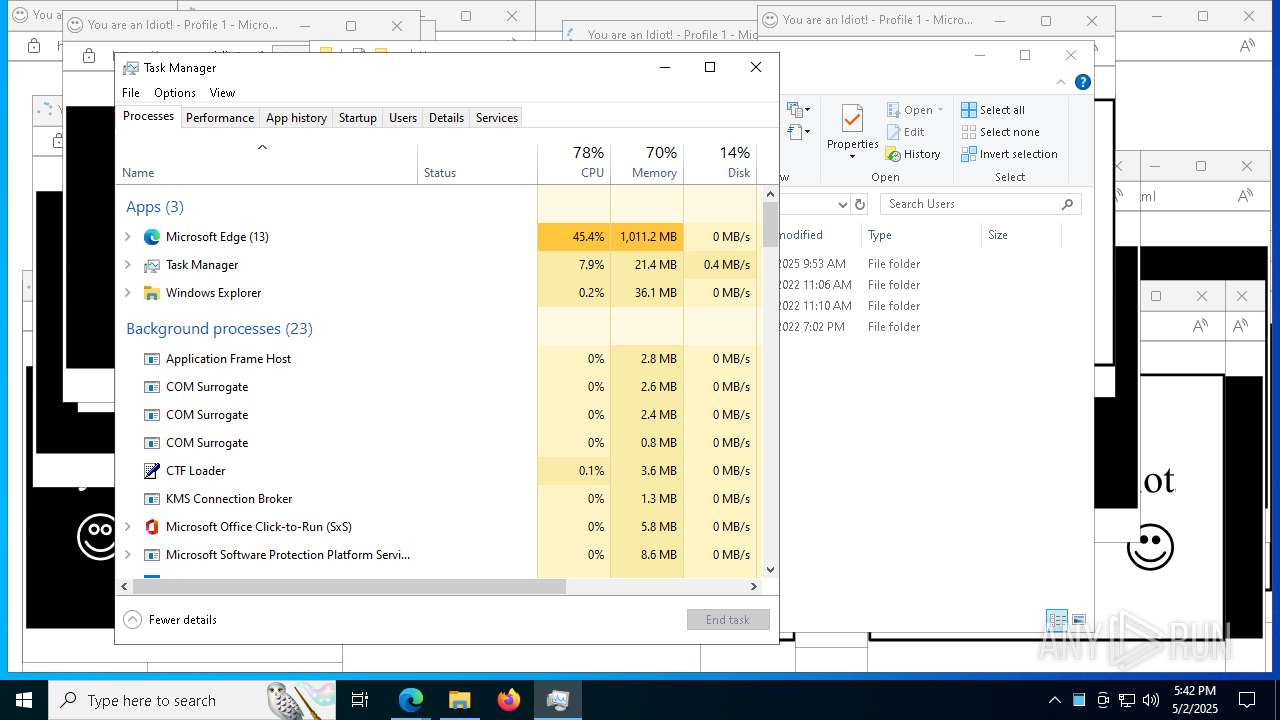Click the Task Manager process icon in list
The width and height of the screenshot is (1280, 720).
(152, 265)
